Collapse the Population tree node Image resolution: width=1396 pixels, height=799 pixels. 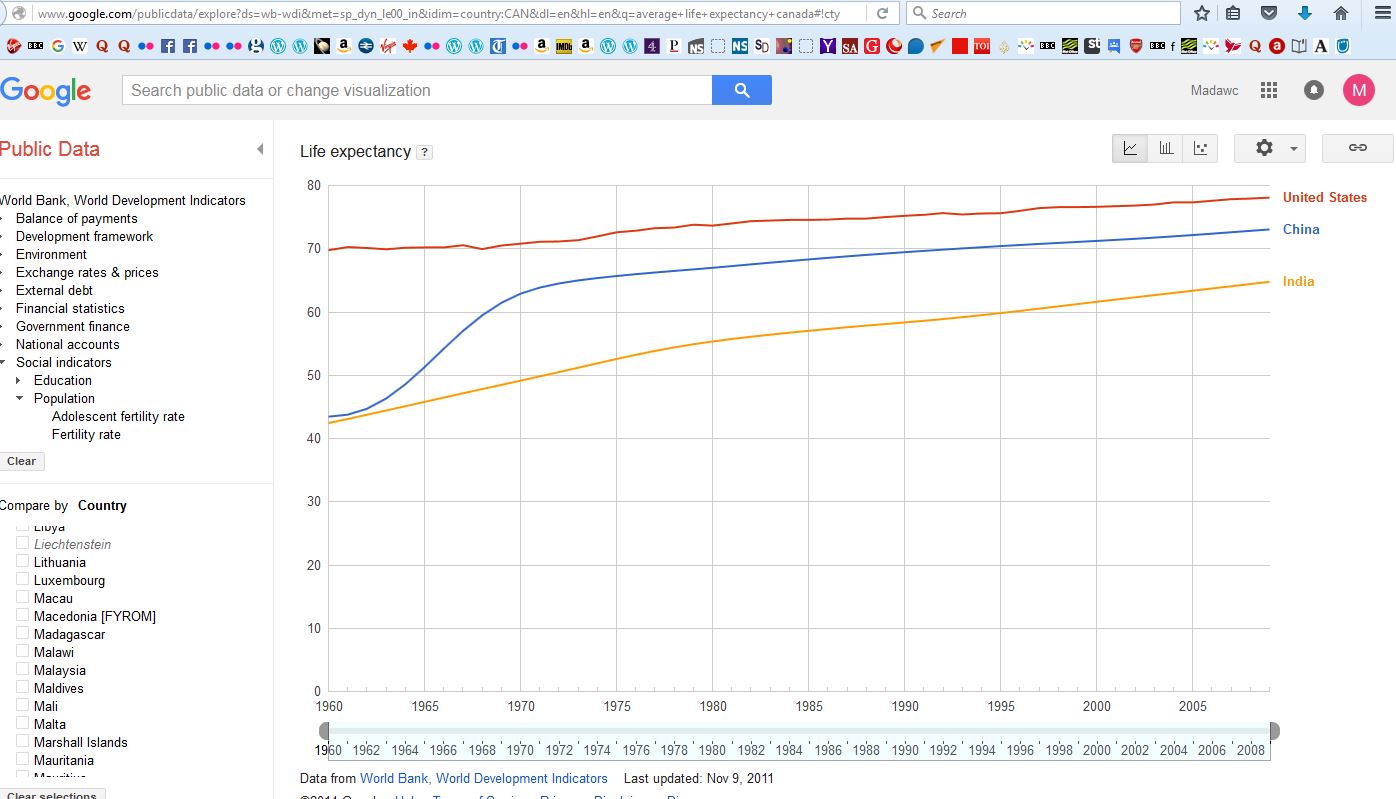point(19,399)
